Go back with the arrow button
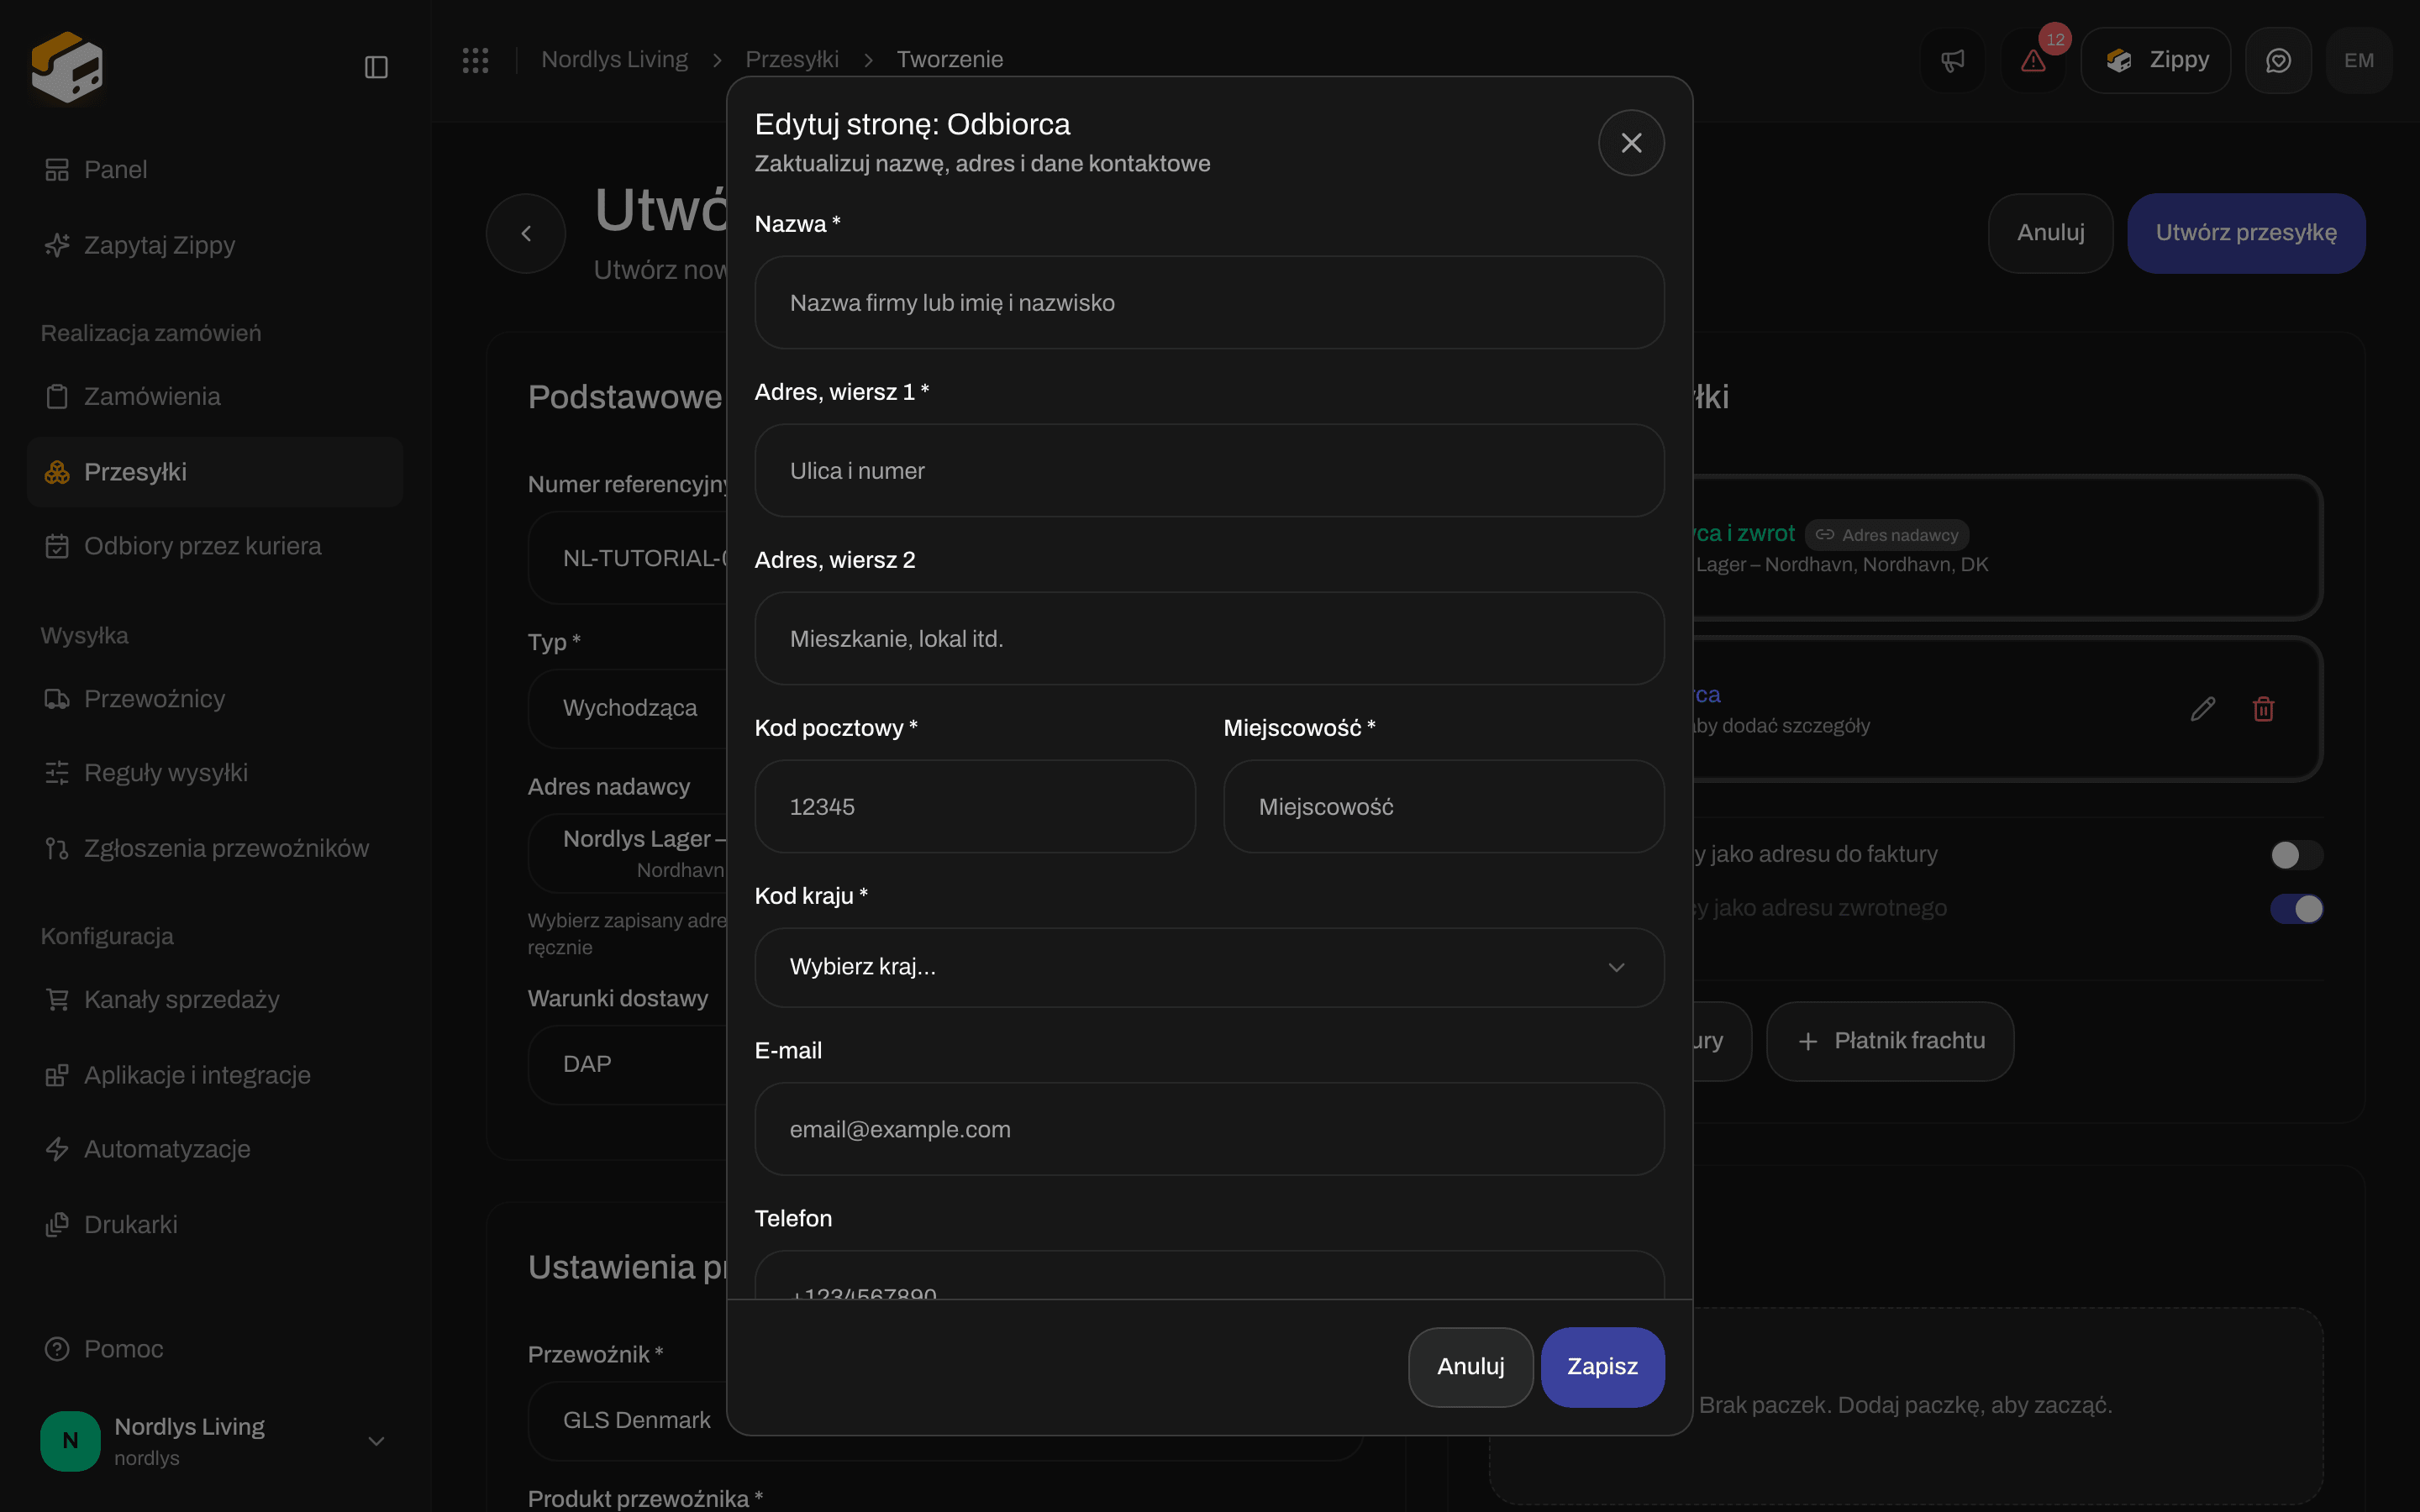Screen dimensions: 2420x1512 526,233
